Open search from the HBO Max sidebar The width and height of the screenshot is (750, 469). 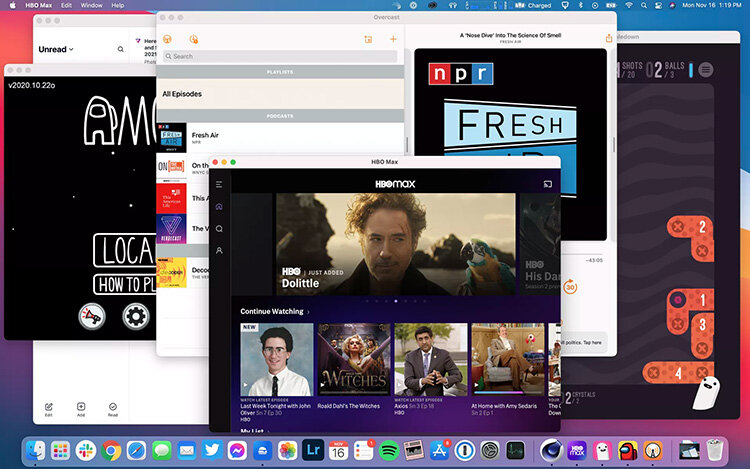219,229
